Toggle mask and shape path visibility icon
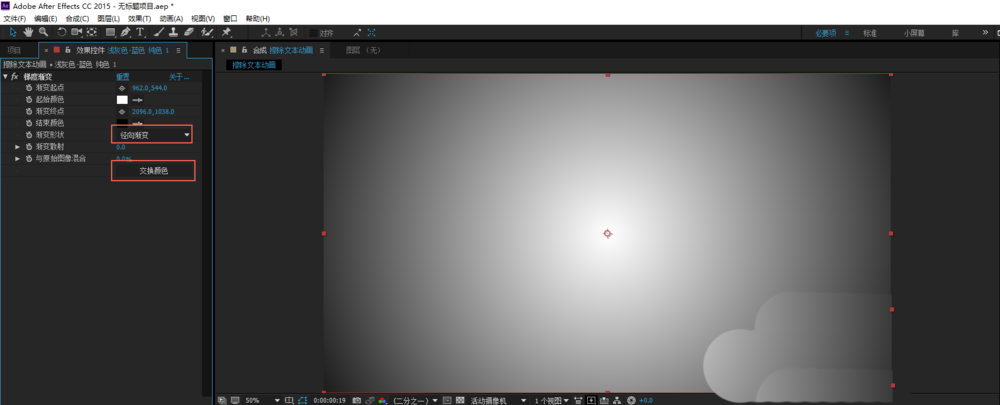The width and height of the screenshot is (1000, 405). [x=303, y=400]
